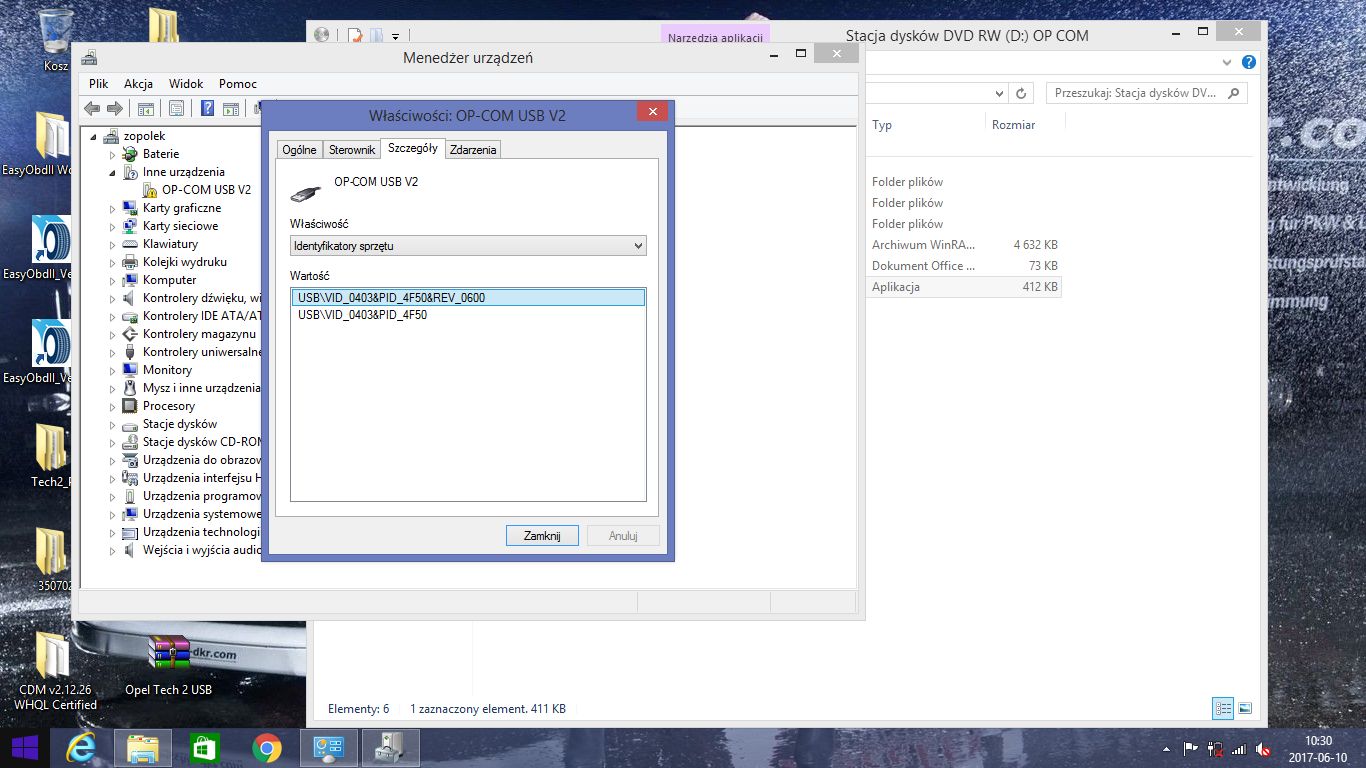
Task: Open the Opel Tech 2 USB archive
Action: tap(168, 665)
